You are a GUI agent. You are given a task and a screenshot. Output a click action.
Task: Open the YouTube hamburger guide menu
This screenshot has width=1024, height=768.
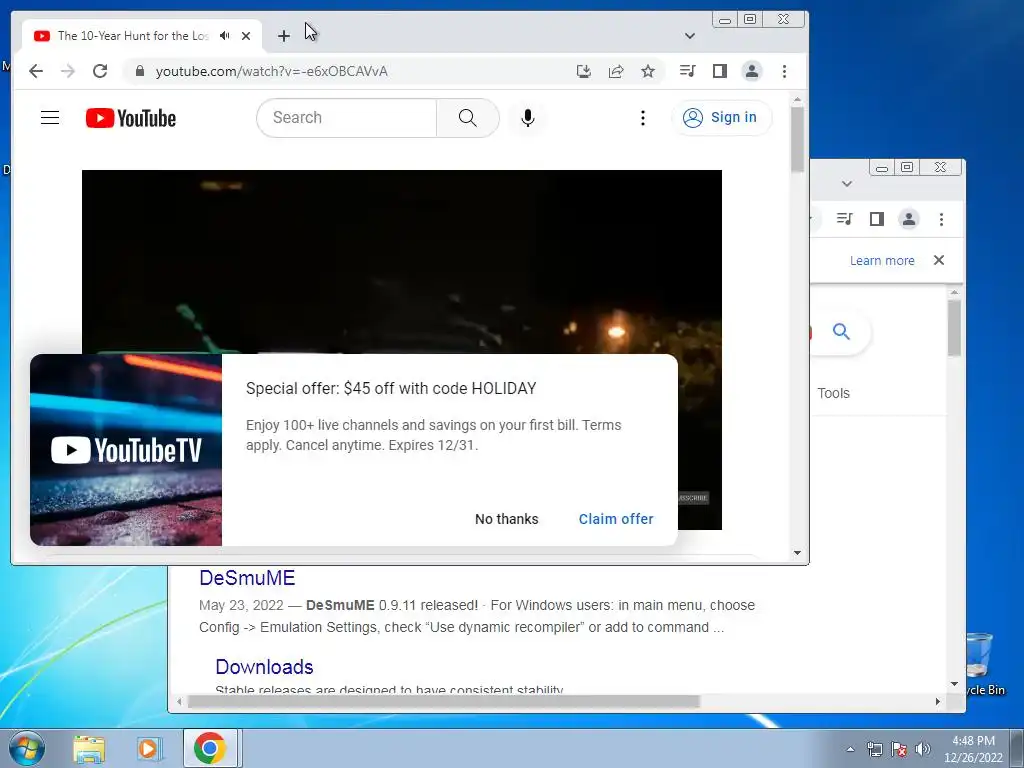click(50, 118)
